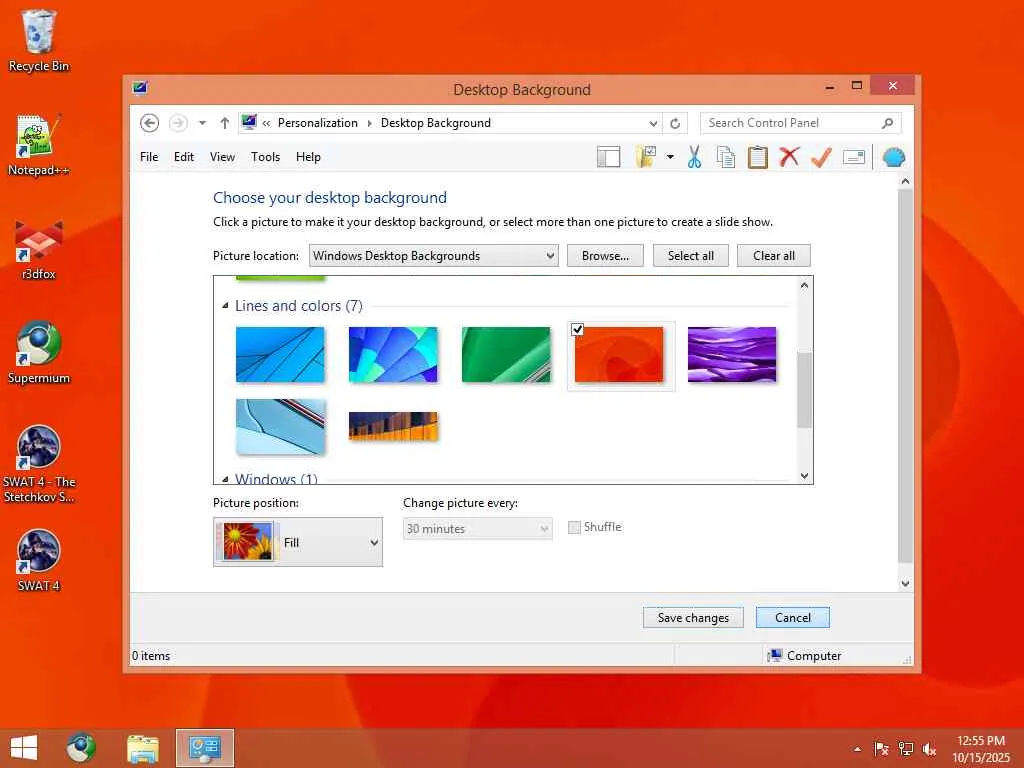Open the folder options toolbar icon

[x=646, y=157]
